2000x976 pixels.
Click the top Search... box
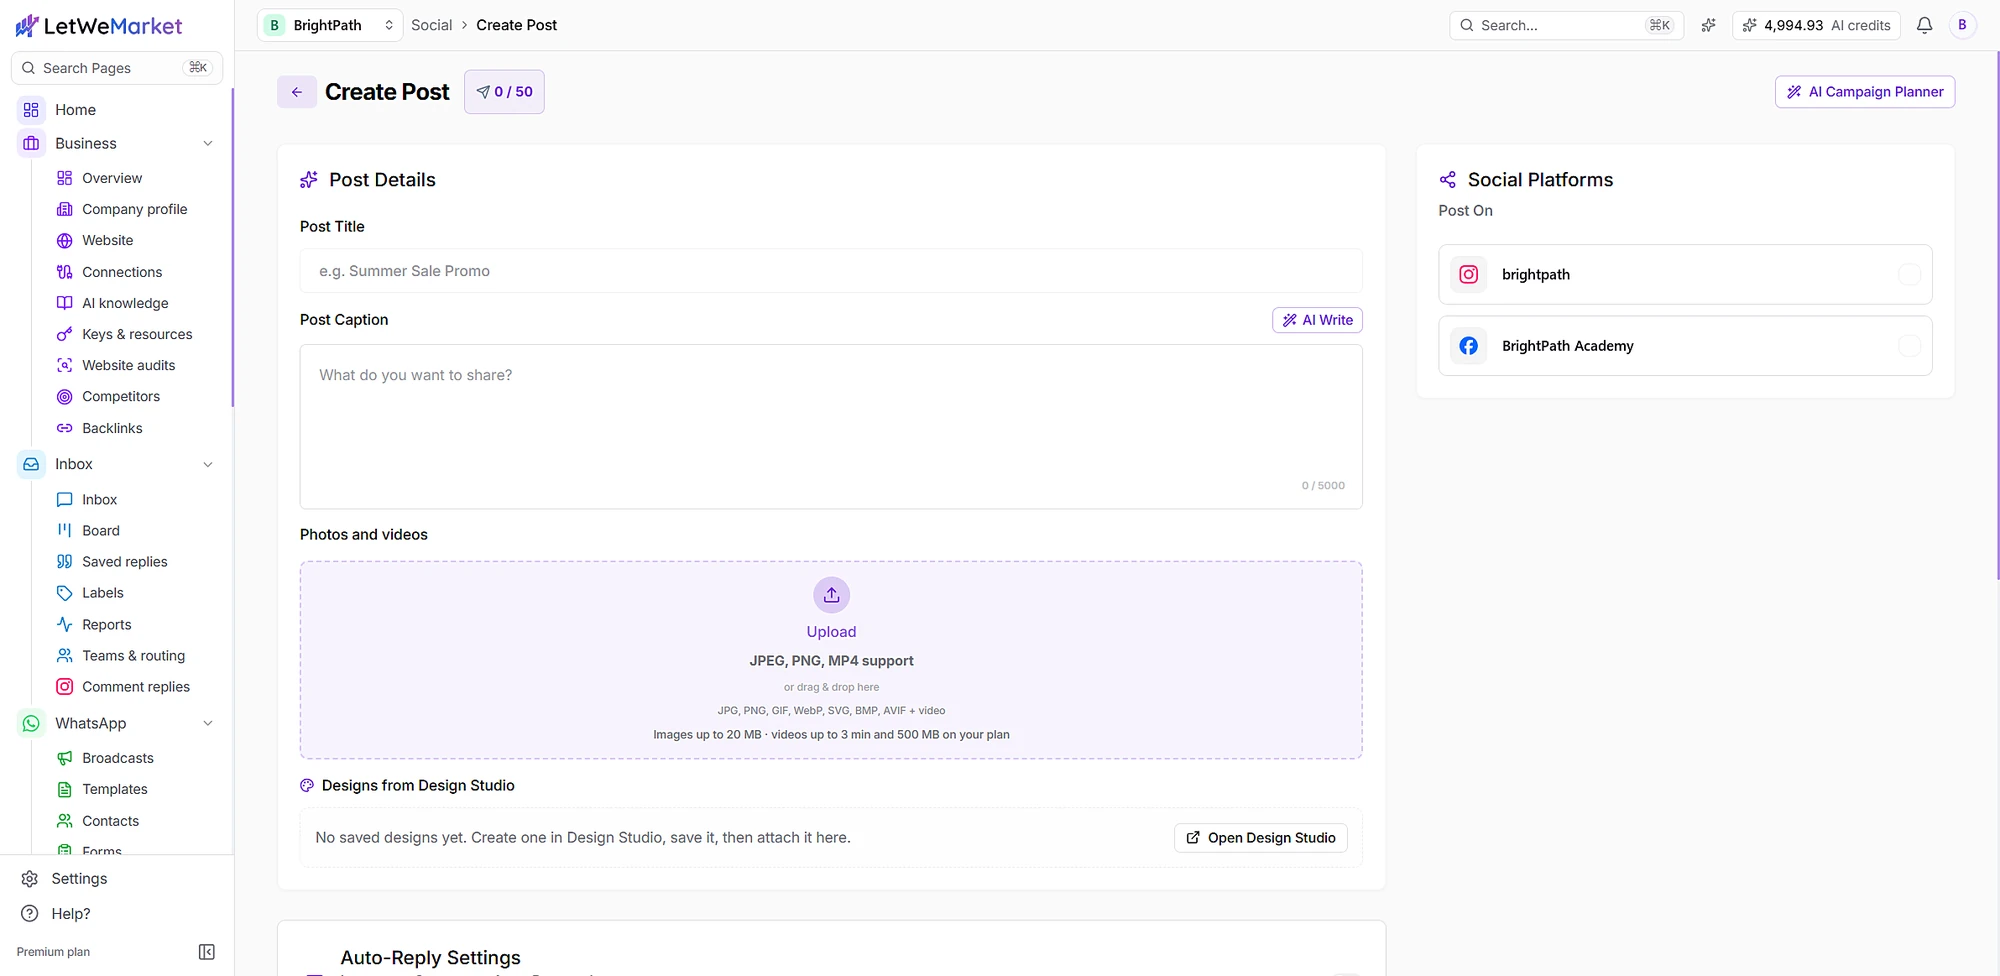1566,25
